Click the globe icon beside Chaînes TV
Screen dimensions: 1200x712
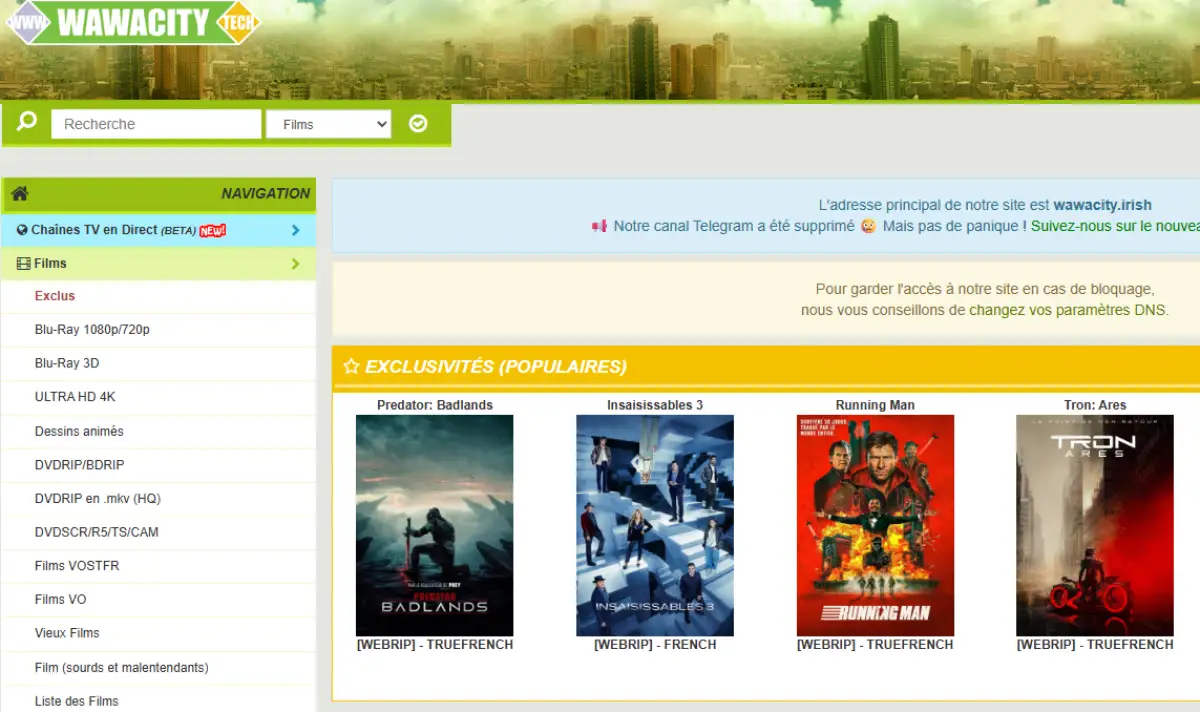22,230
